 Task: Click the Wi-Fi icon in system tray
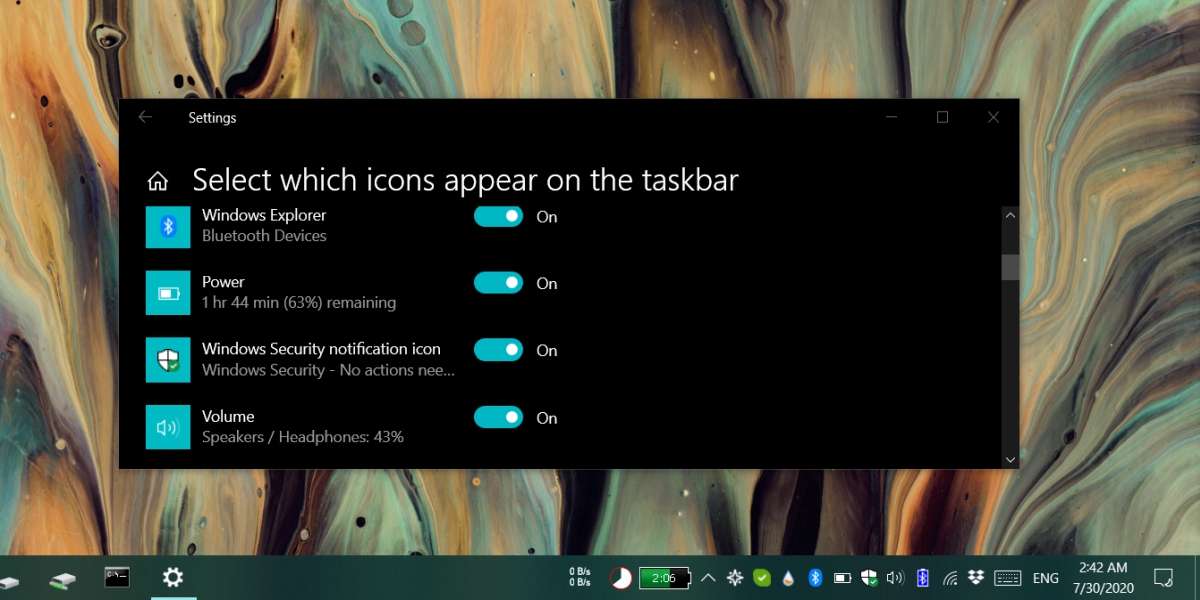950,577
